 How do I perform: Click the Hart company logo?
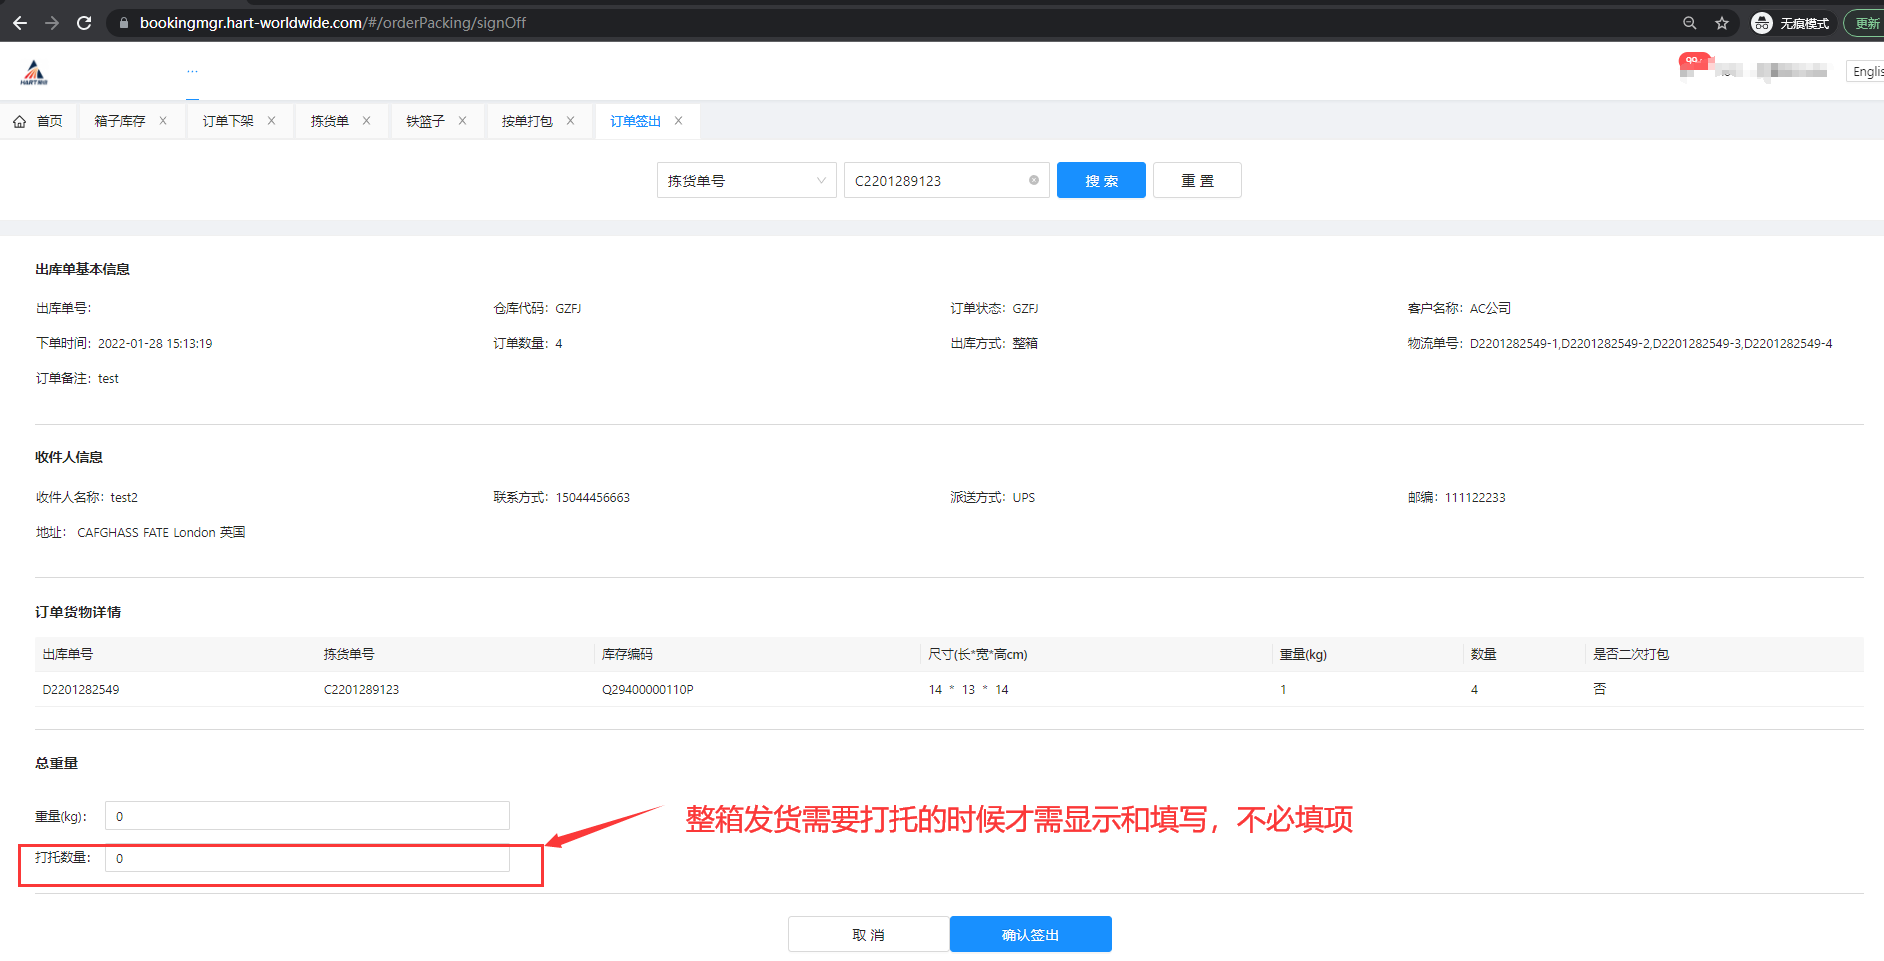(x=35, y=72)
